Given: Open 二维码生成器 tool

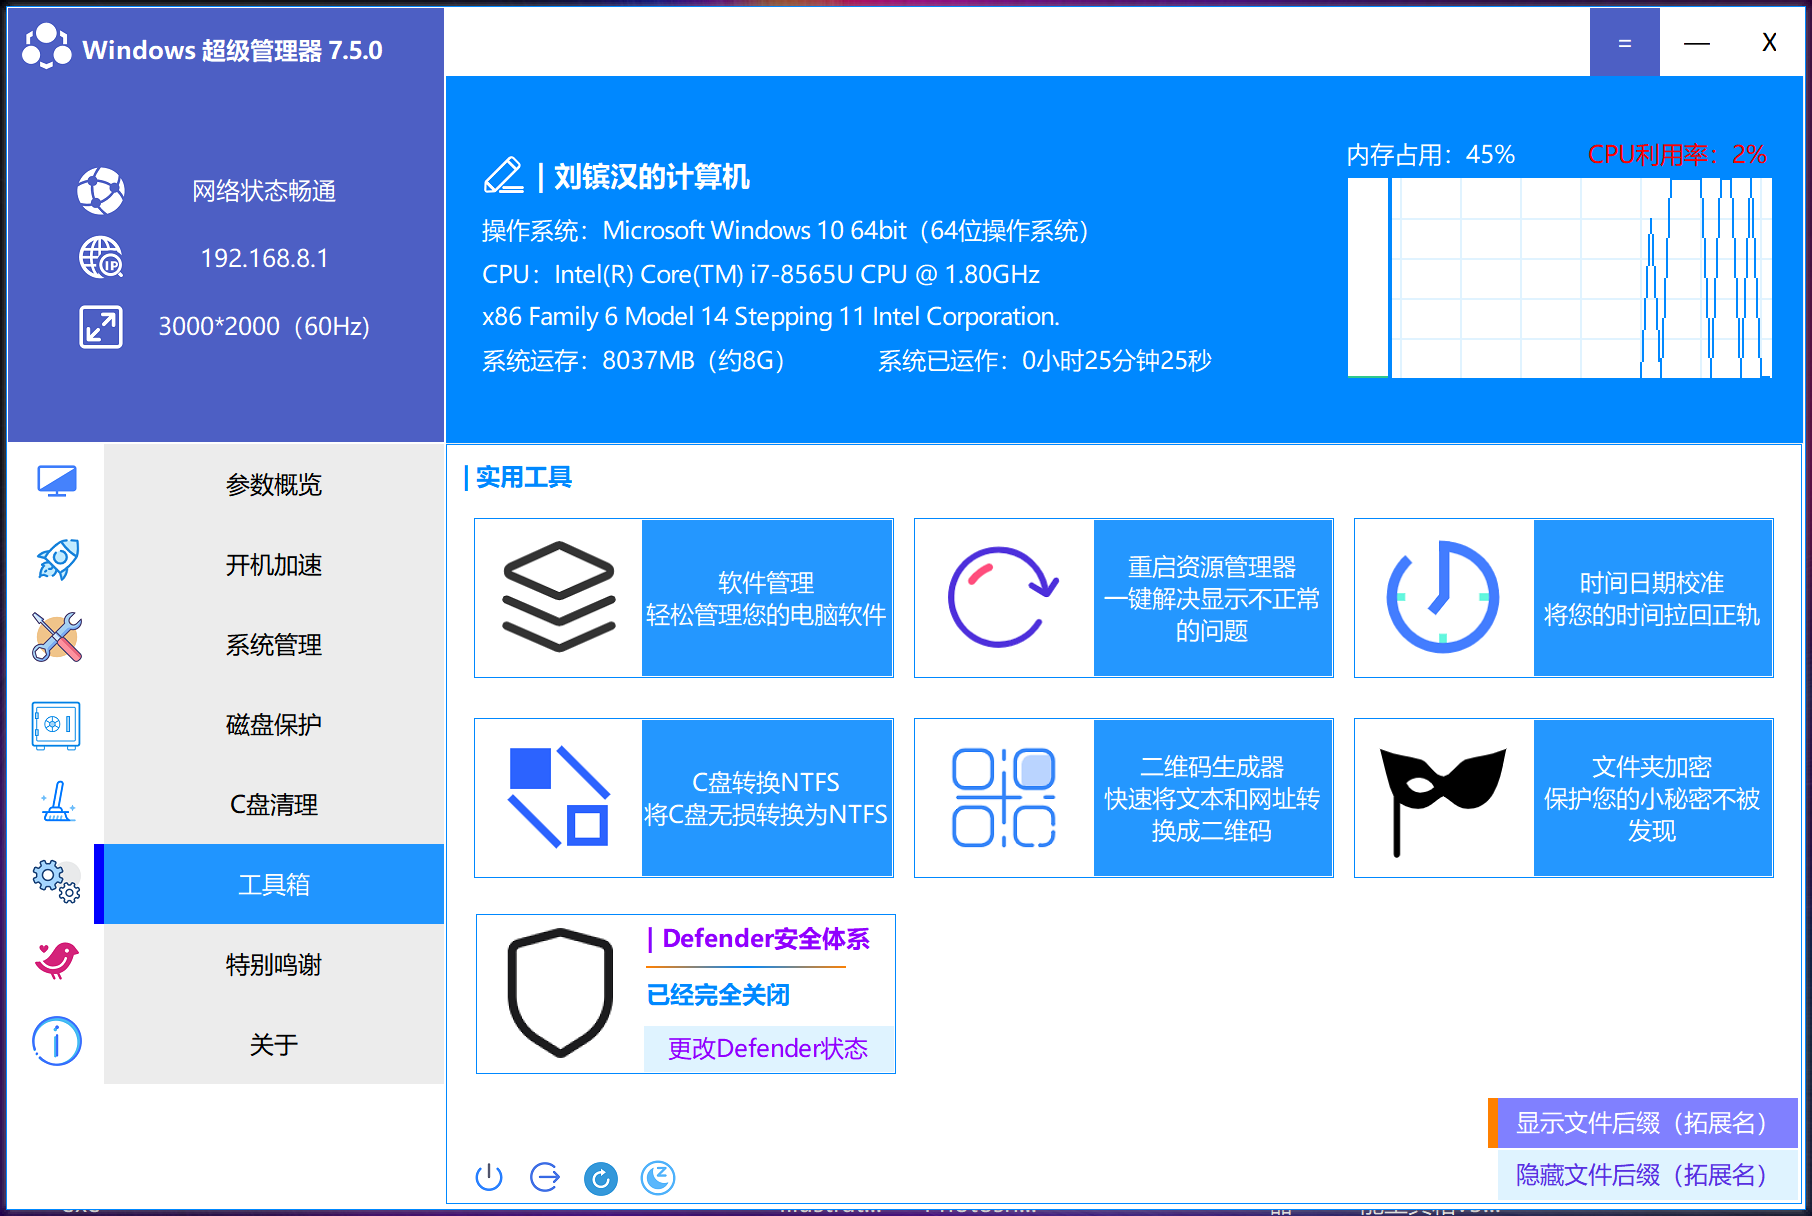Looking at the screenshot, I should 1212,798.
